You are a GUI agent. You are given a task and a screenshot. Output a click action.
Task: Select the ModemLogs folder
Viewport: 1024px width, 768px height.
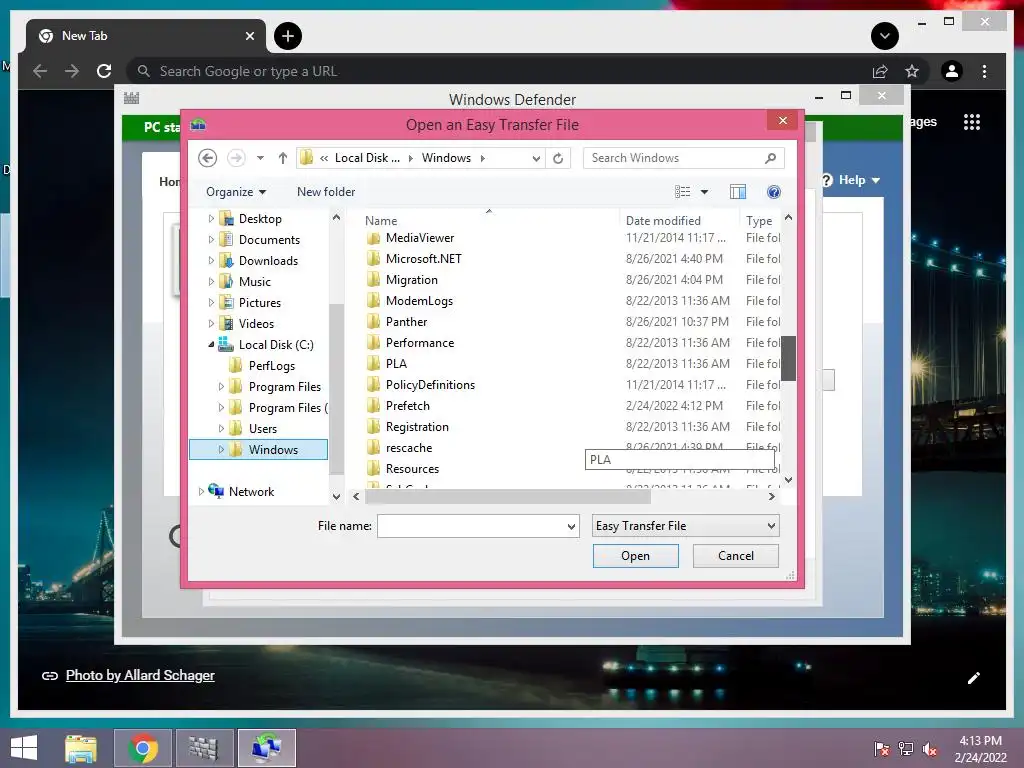tap(419, 300)
